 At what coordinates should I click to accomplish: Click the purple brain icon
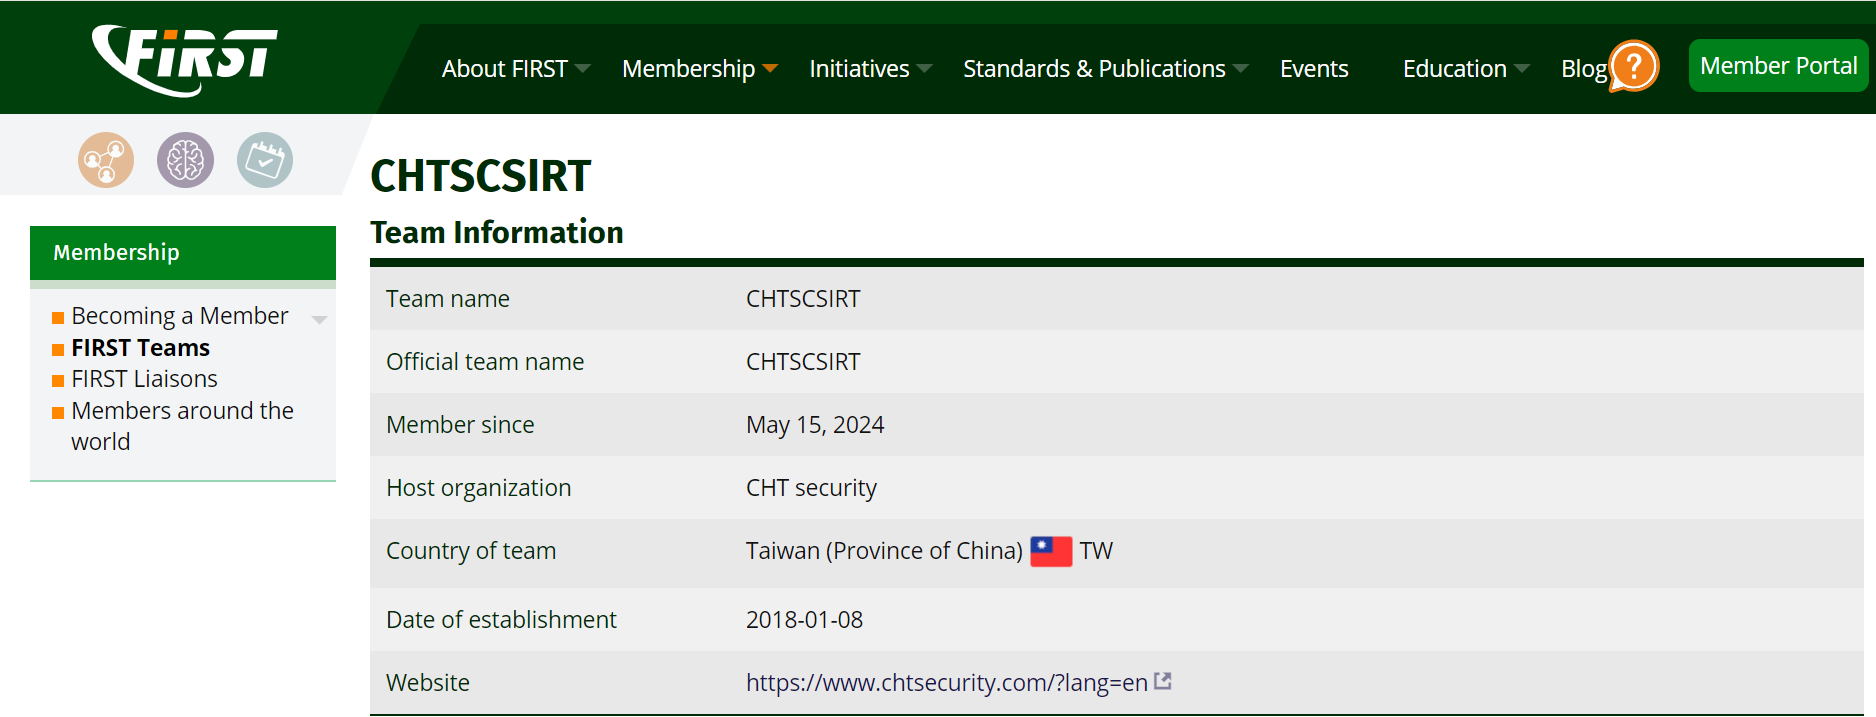[185, 160]
